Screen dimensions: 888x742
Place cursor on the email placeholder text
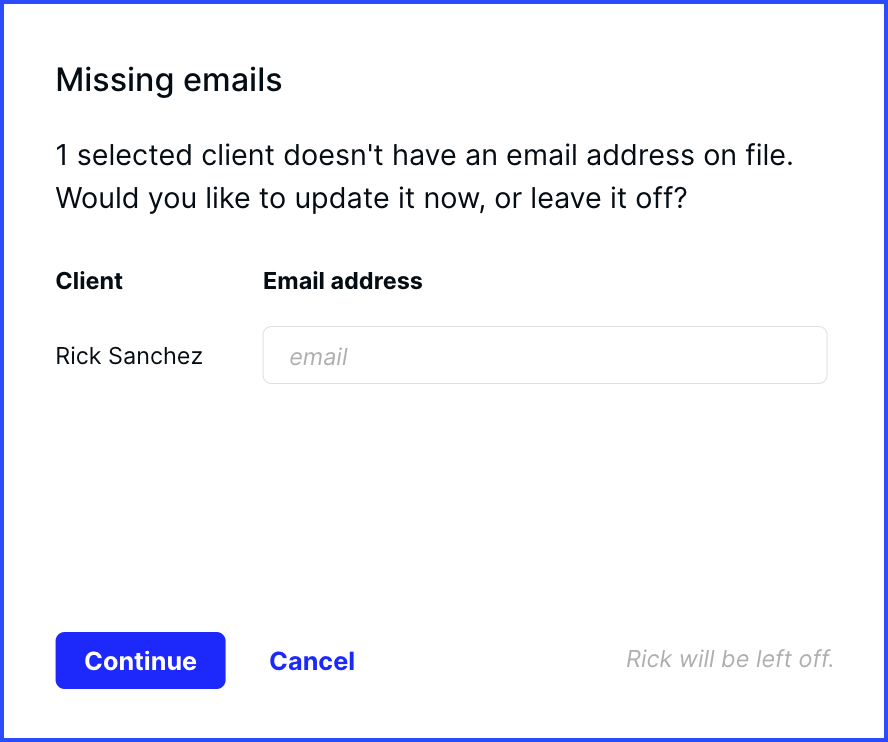(318, 357)
